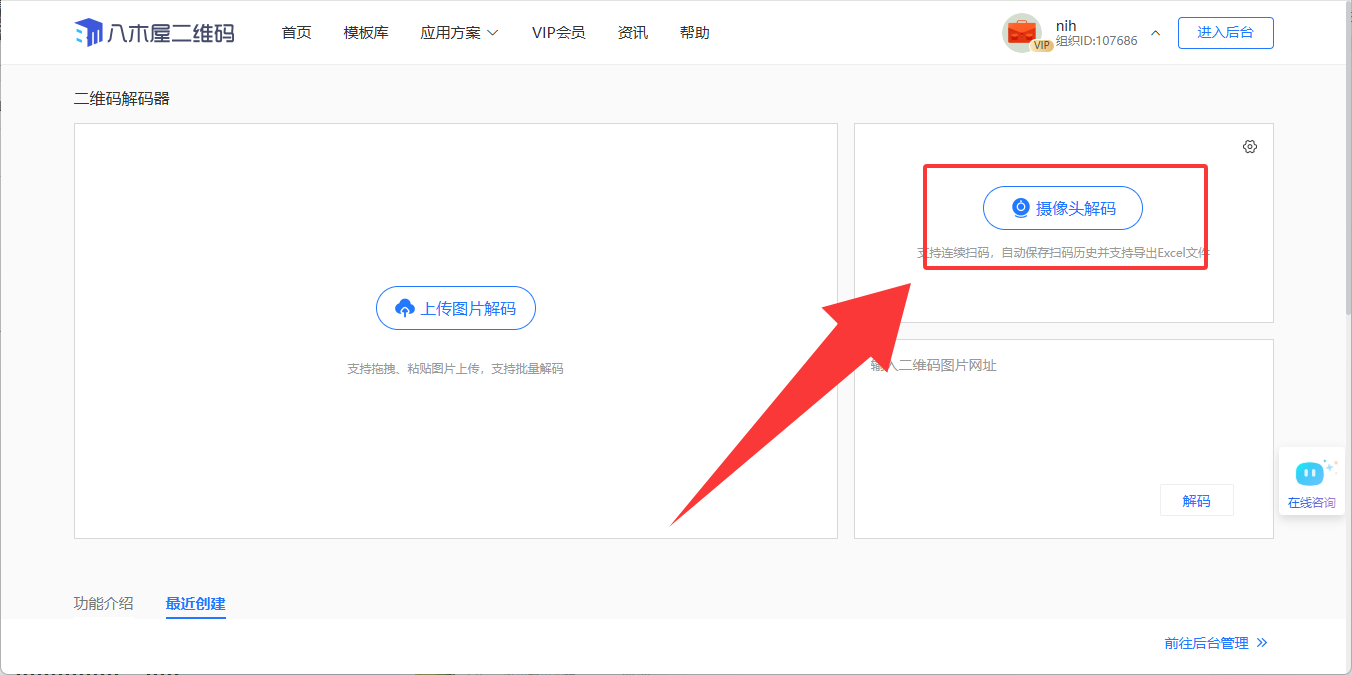Open the 在线咨询 chat robot widget

pyautogui.click(x=1311, y=480)
